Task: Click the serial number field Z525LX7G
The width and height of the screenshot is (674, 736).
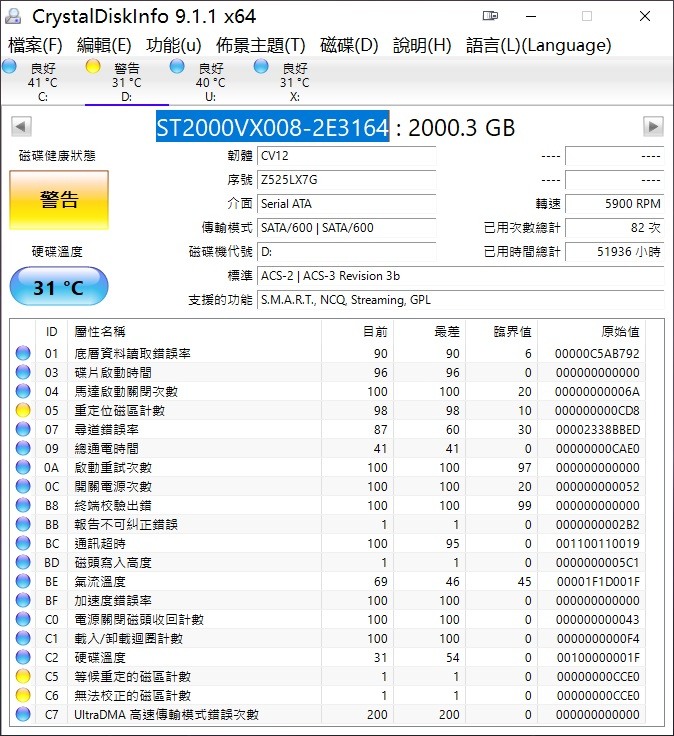Action: [346, 180]
